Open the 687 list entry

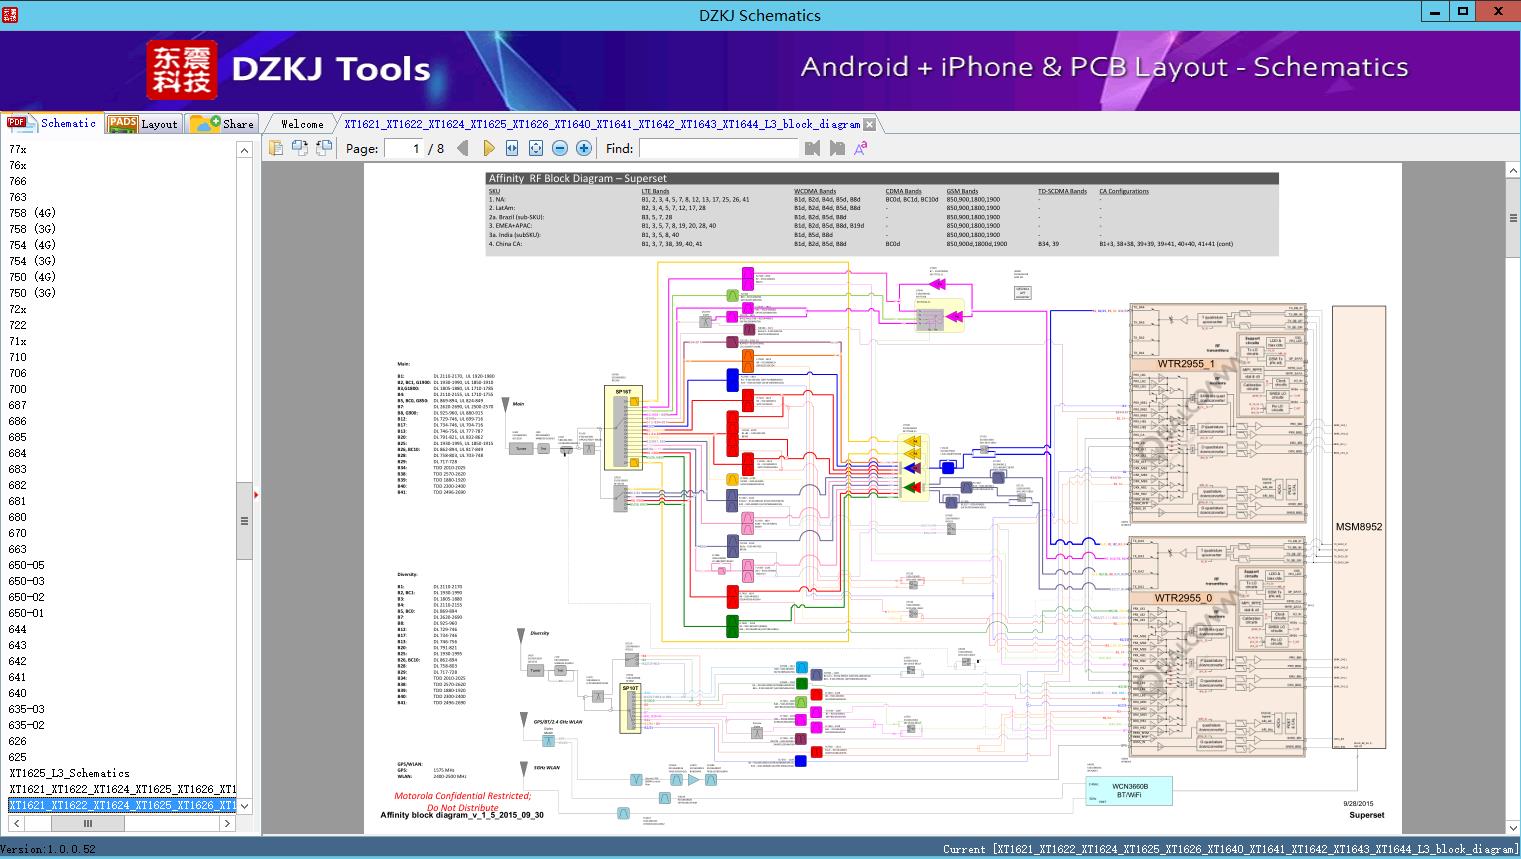18,405
